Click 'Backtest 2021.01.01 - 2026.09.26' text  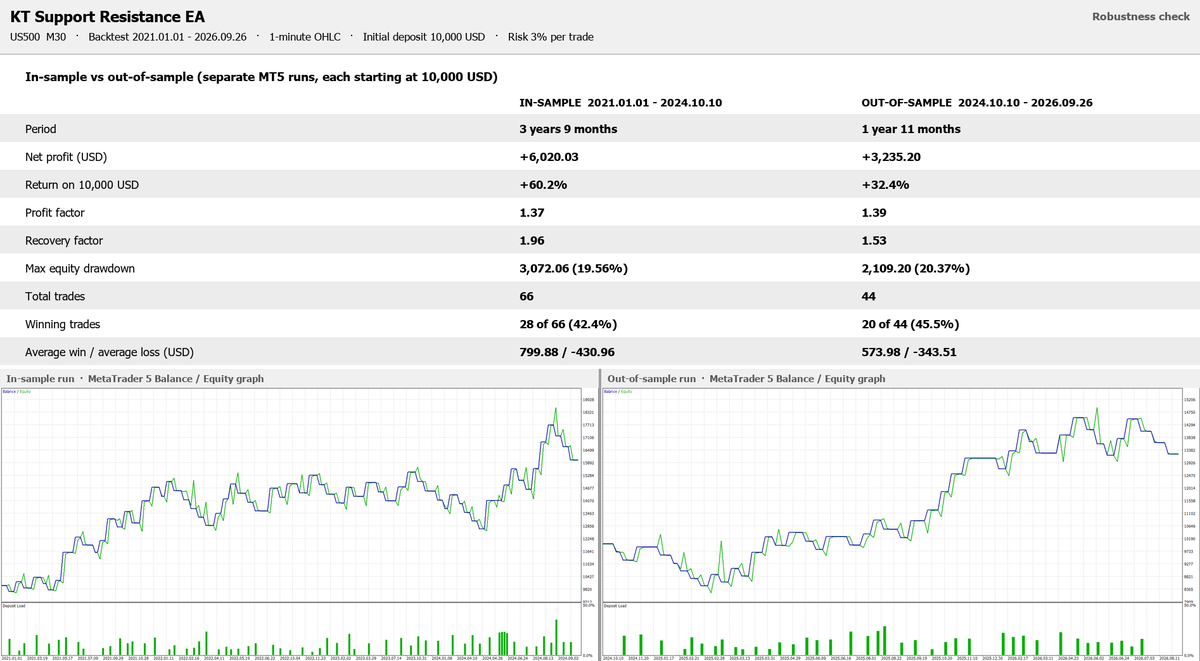(x=167, y=37)
